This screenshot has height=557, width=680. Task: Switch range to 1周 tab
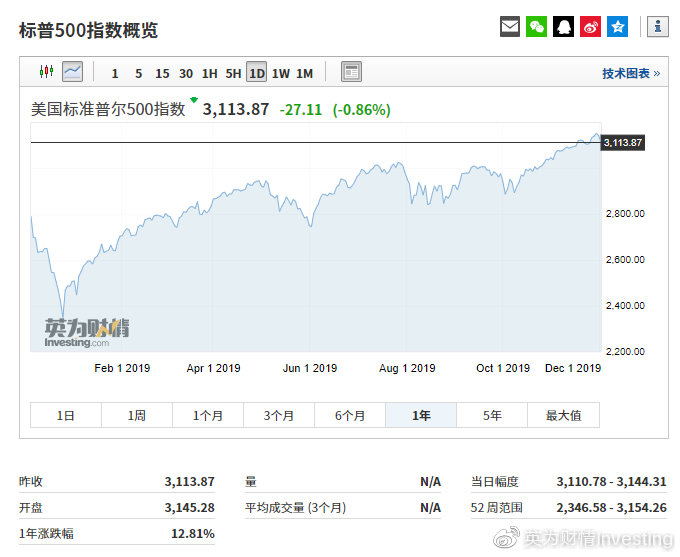click(x=137, y=415)
